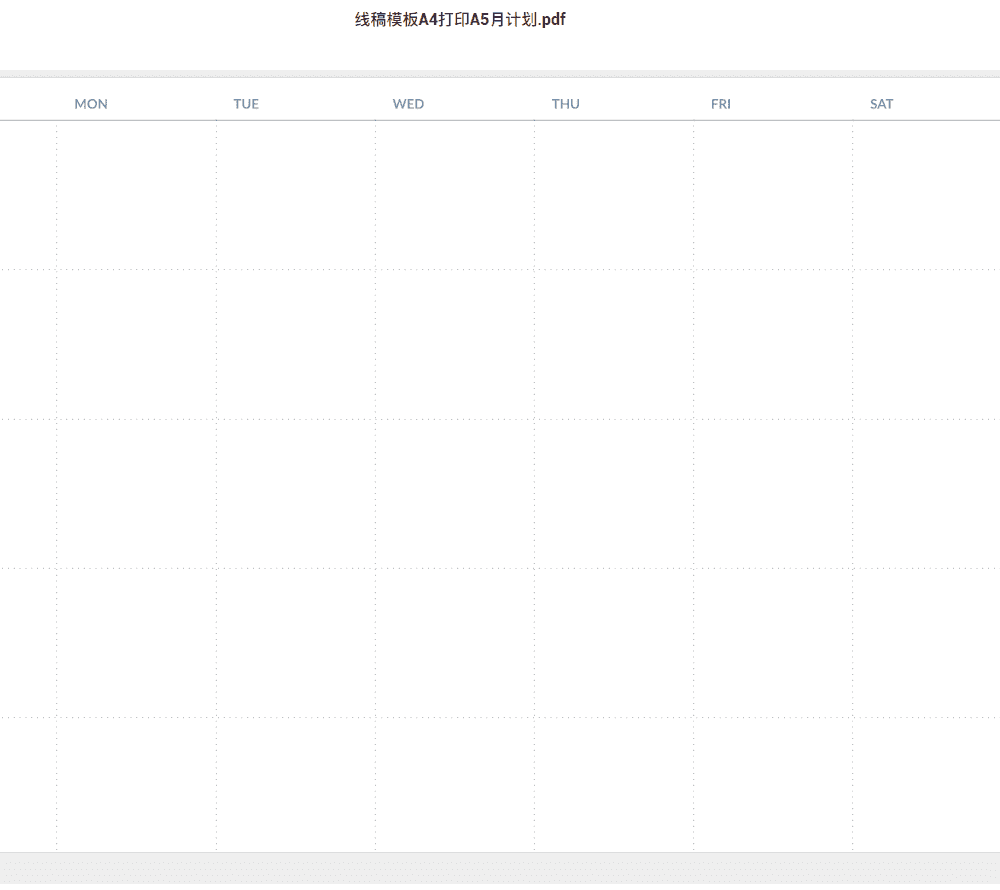This screenshot has height=890, width=1000.
Task: Select the WED column header
Action: pyautogui.click(x=408, y=104)
